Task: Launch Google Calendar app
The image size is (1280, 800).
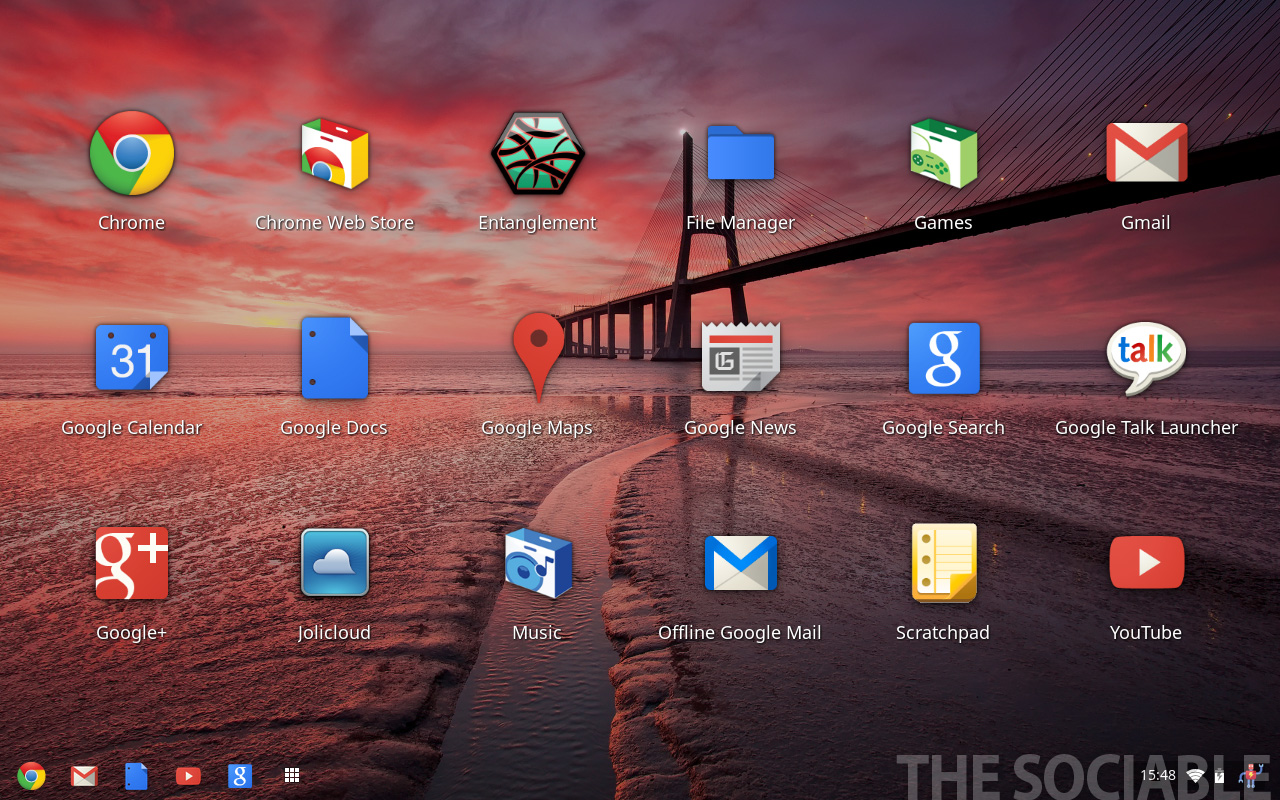Action: 132,358
